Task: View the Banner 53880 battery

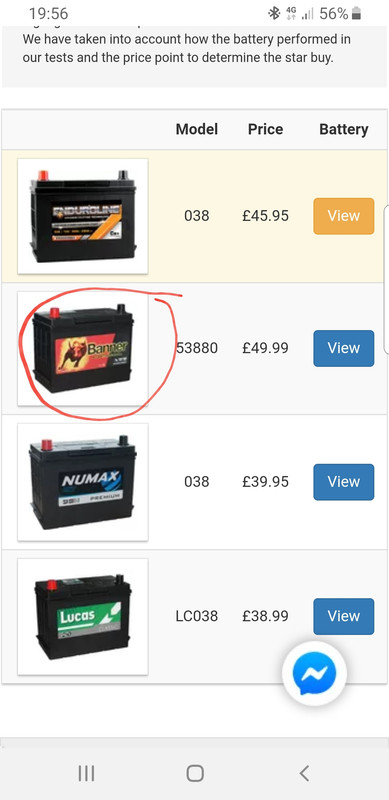Action: [344, 348]
